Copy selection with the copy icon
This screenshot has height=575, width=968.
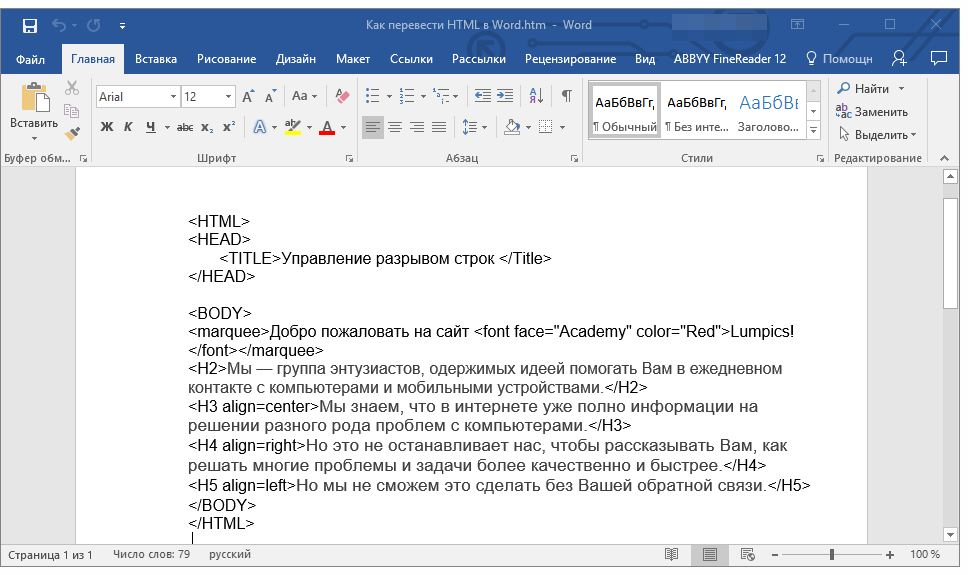tap(72, 111)
